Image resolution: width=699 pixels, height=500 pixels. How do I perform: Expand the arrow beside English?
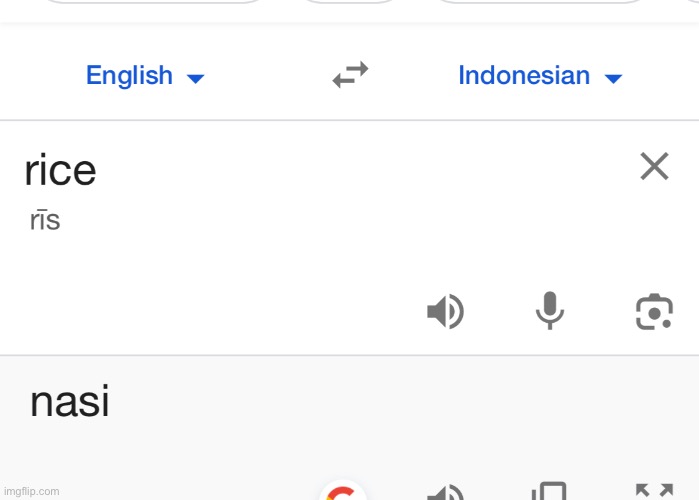click(x=195, y=79)
